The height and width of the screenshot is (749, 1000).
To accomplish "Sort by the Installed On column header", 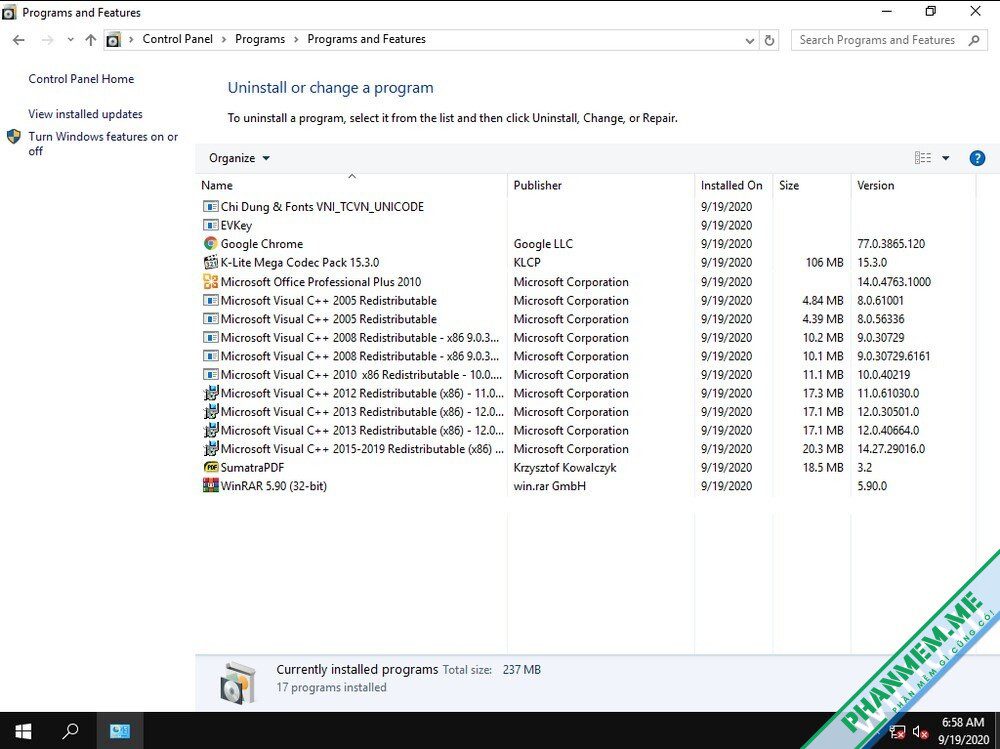I will (733, 185).
